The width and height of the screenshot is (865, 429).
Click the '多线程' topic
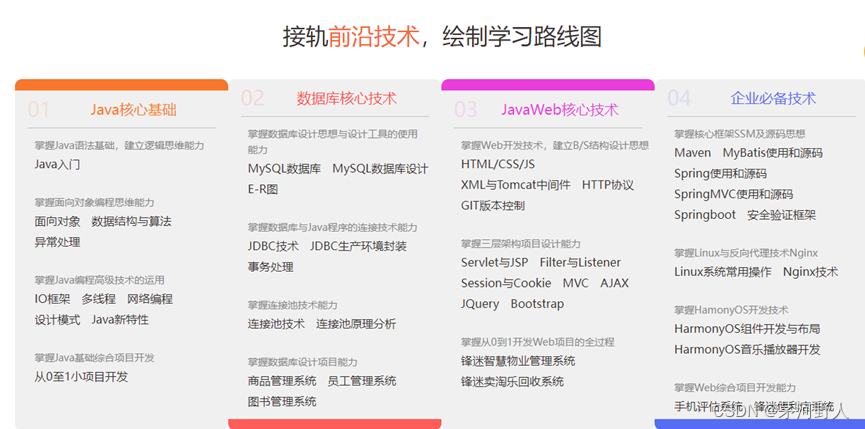(x=99, y=299)
